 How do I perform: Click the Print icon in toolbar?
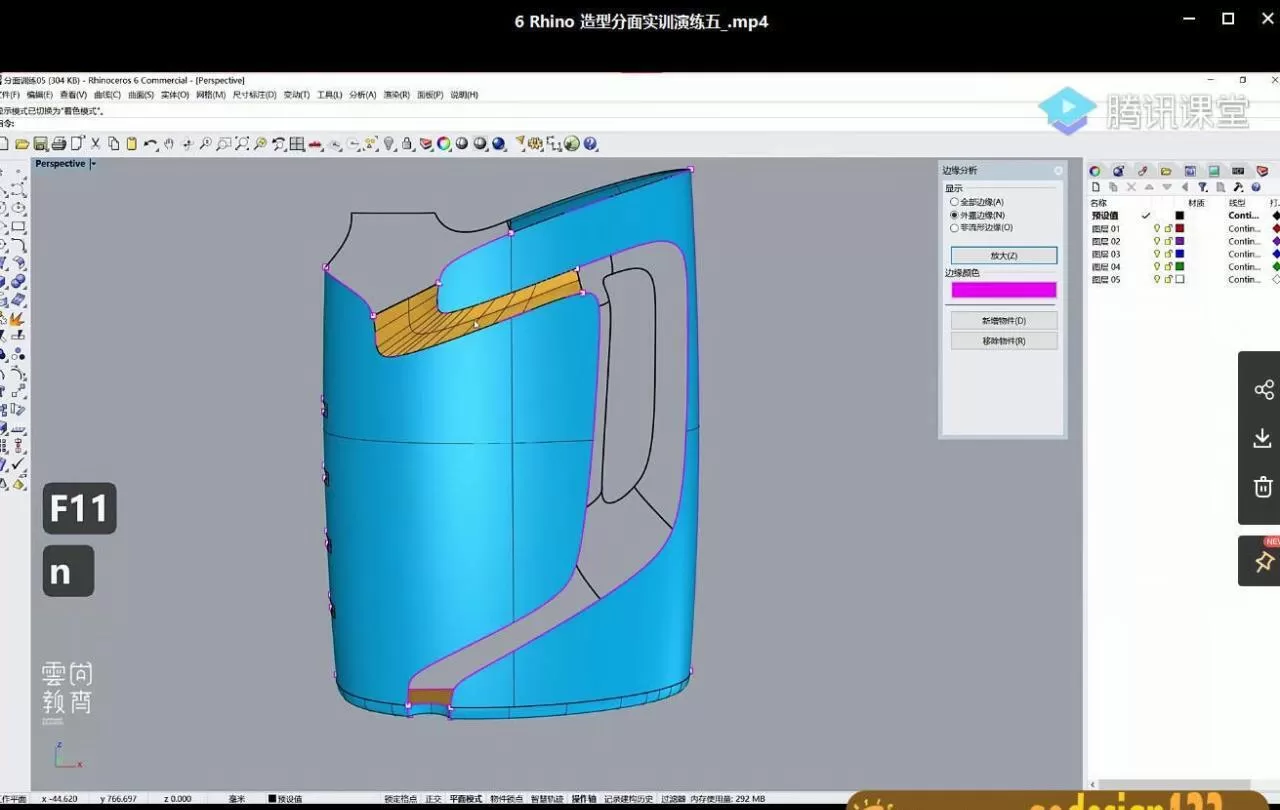pyautogui.click(x=59, y=144)
